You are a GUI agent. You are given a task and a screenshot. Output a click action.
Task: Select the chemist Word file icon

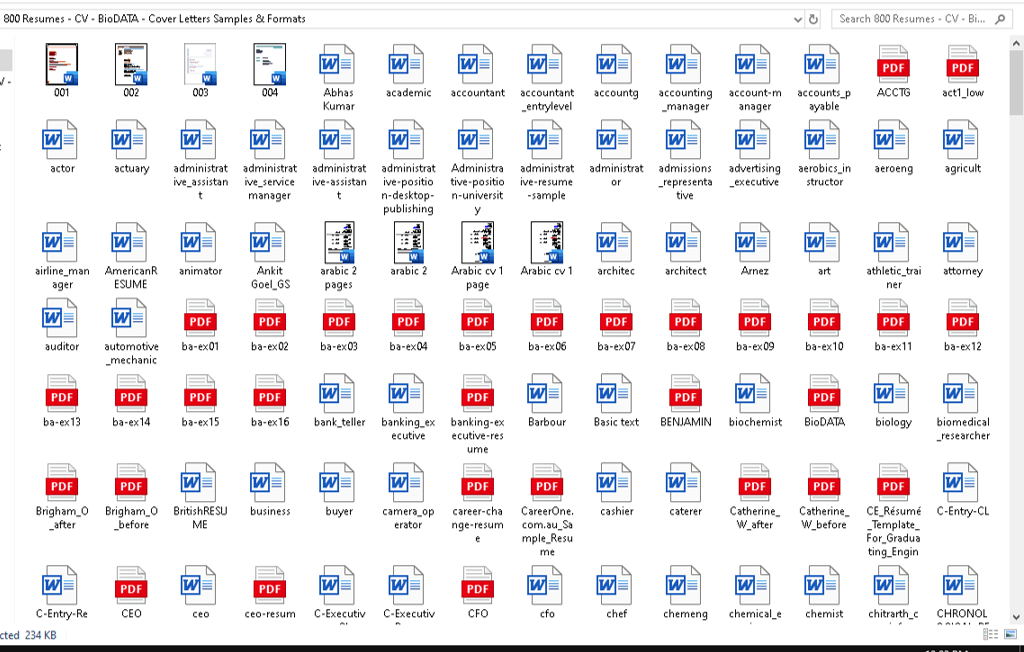click(x=823, y=585)
